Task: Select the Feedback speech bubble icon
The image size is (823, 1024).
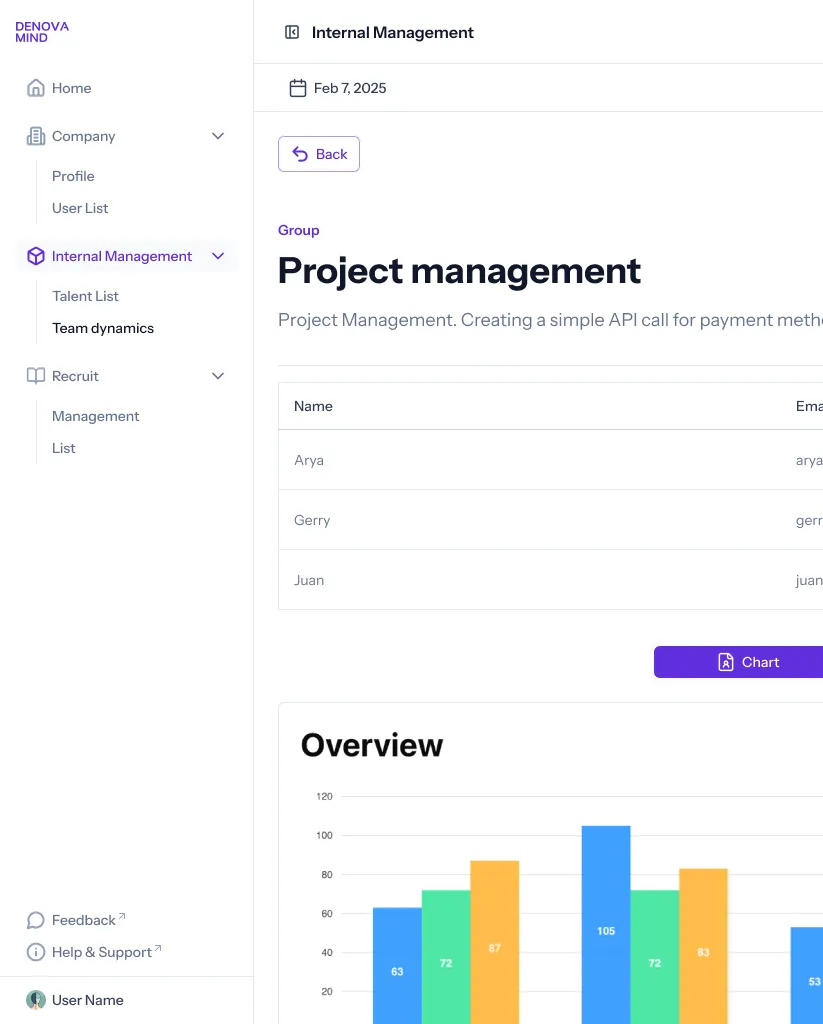Action: 35,920
